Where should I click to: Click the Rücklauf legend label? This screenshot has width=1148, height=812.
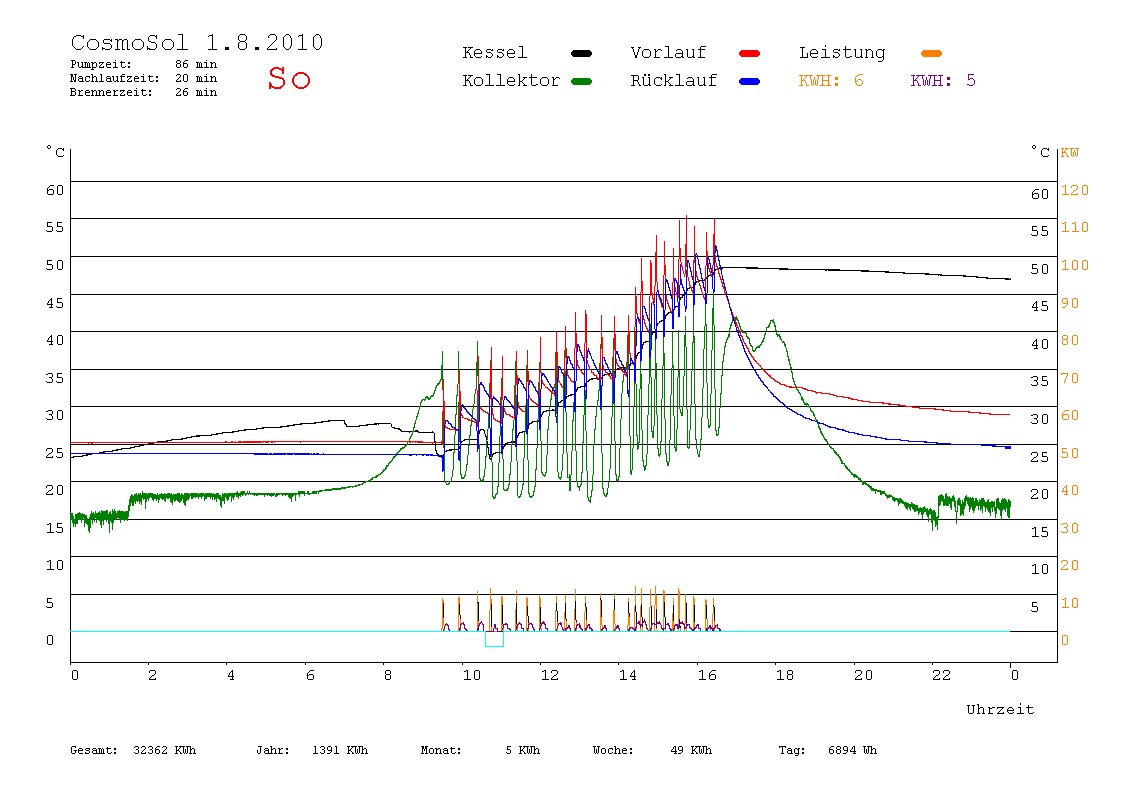coord(674,81)
